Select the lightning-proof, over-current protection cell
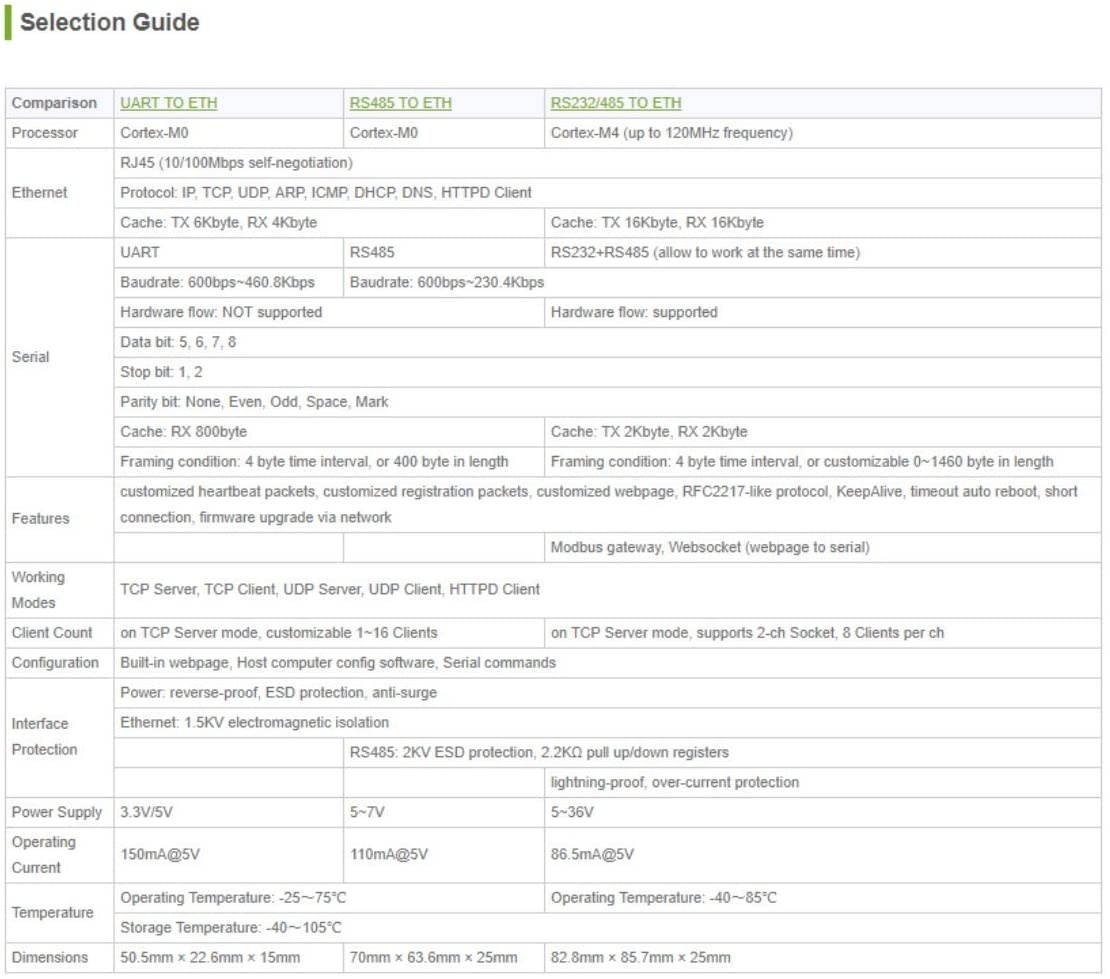This screenshot has height=979, width=1110. [675, 782]
